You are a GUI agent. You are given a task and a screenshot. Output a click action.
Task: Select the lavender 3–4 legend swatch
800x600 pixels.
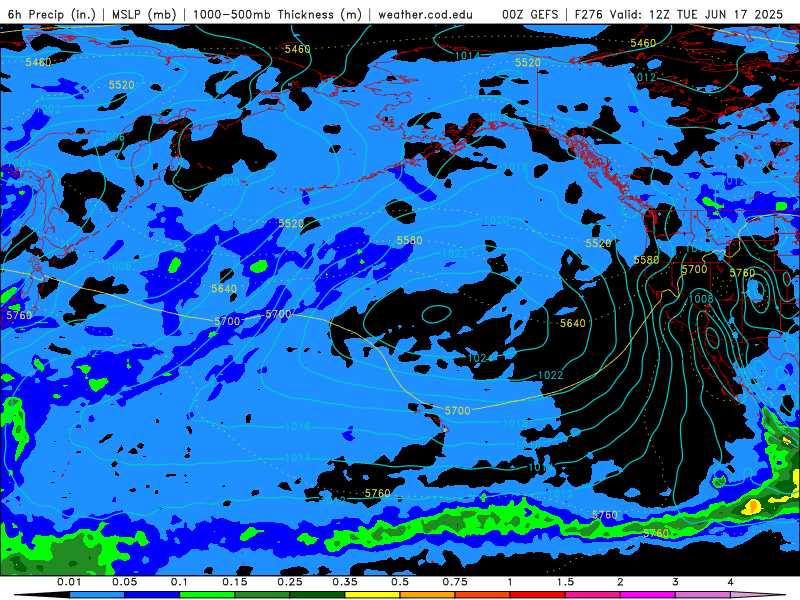click(x=703, y=595)
